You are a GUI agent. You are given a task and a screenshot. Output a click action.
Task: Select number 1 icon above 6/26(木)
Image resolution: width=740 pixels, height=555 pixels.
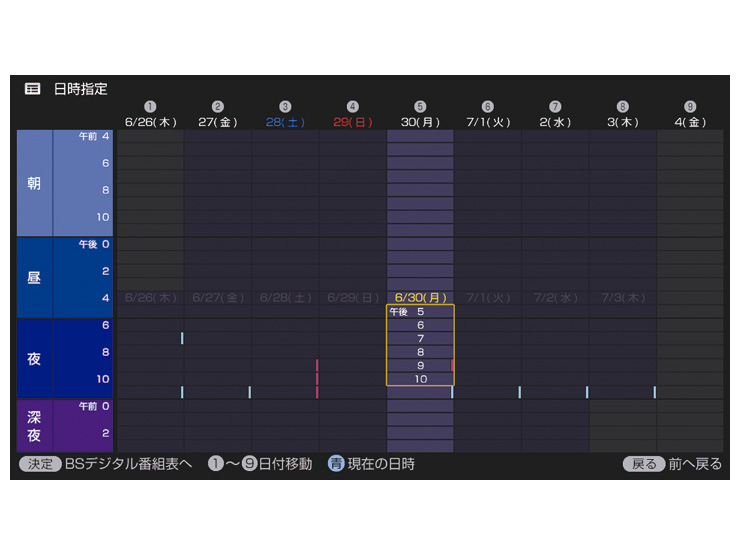(x=150, y=107)
